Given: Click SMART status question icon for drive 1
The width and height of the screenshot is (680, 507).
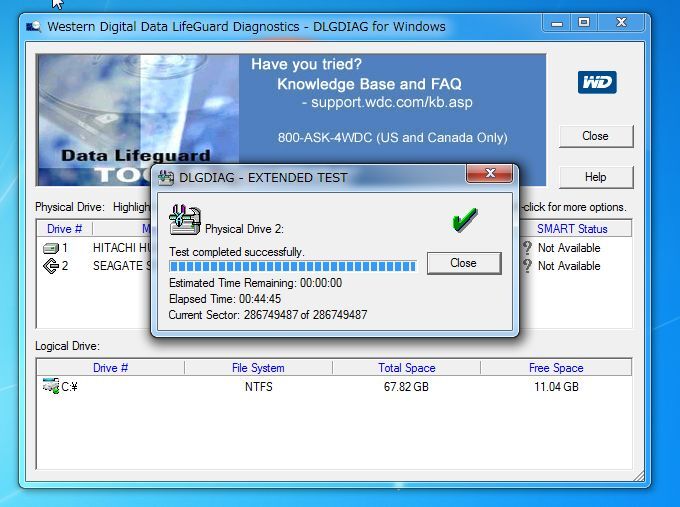Looking at the screenshot, I should (x=527, y=248).
